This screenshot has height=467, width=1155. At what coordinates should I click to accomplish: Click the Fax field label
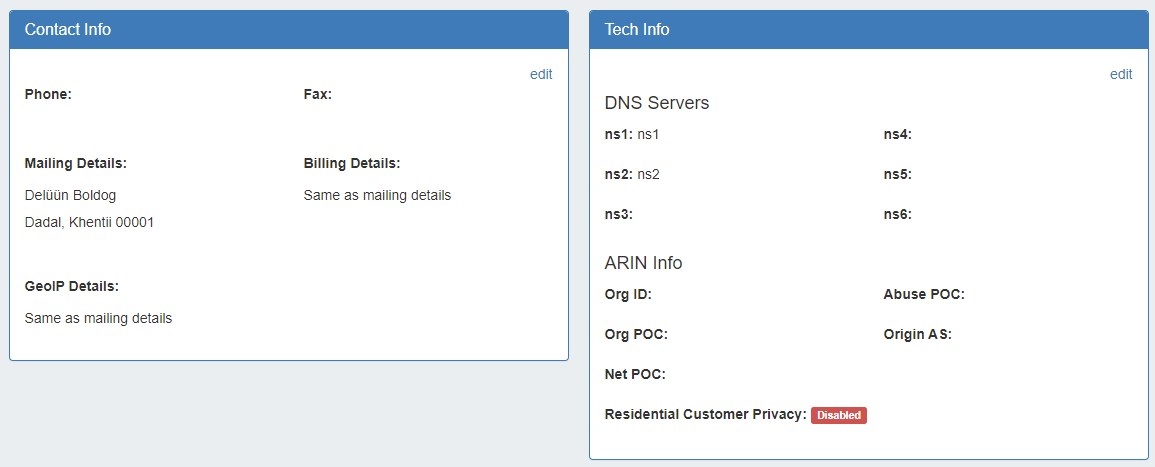pos(317,94)
